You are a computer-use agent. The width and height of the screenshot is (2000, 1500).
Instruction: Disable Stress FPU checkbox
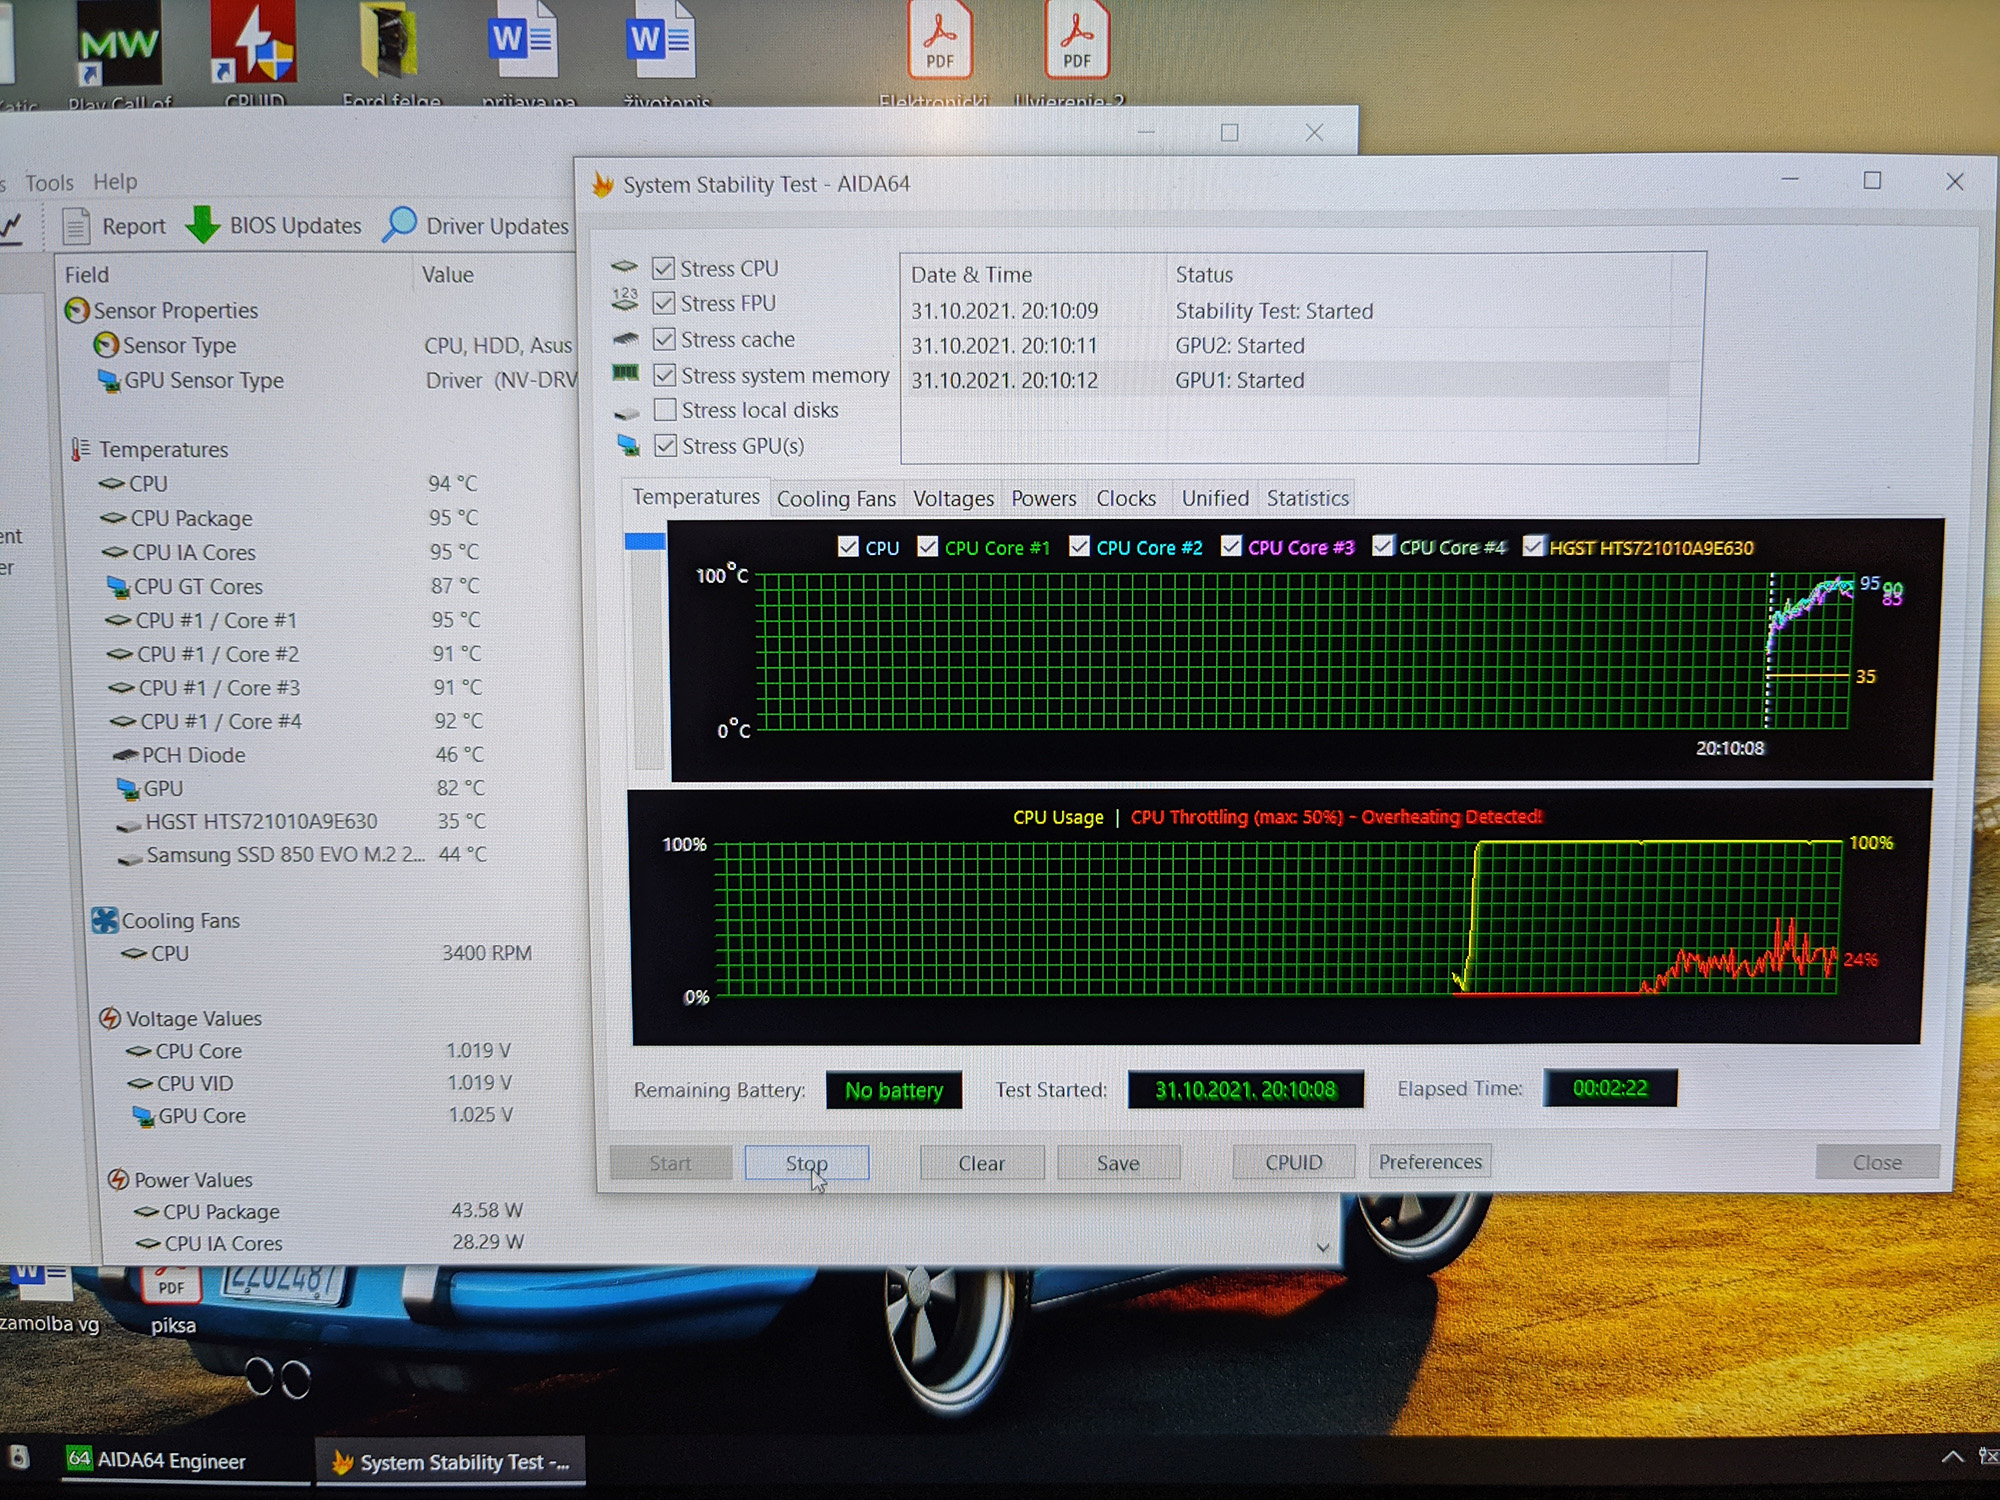[x=663, y=303]
